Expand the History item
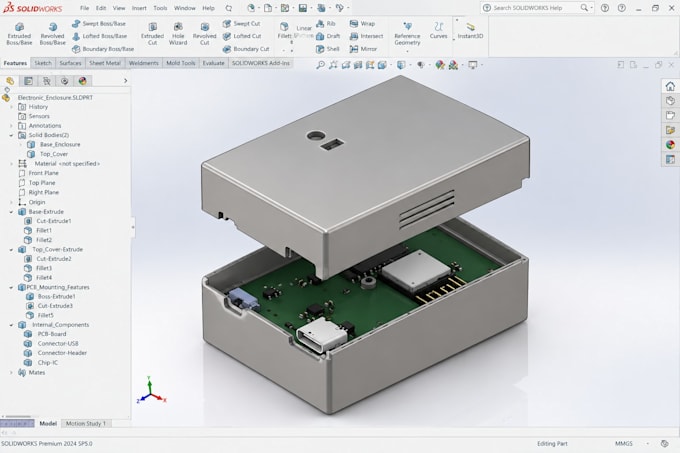Viewport: 680px width, 453px height. point(11,107)
